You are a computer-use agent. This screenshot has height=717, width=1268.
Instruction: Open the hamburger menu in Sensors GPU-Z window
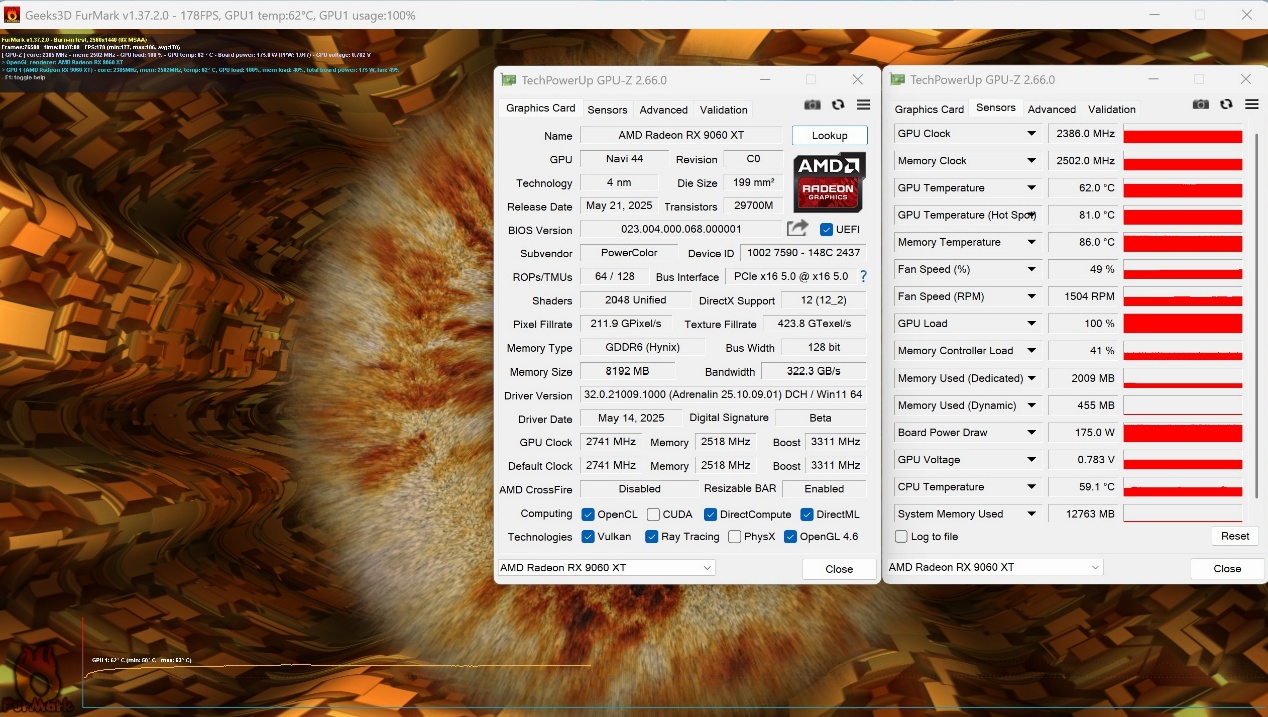1251,104
